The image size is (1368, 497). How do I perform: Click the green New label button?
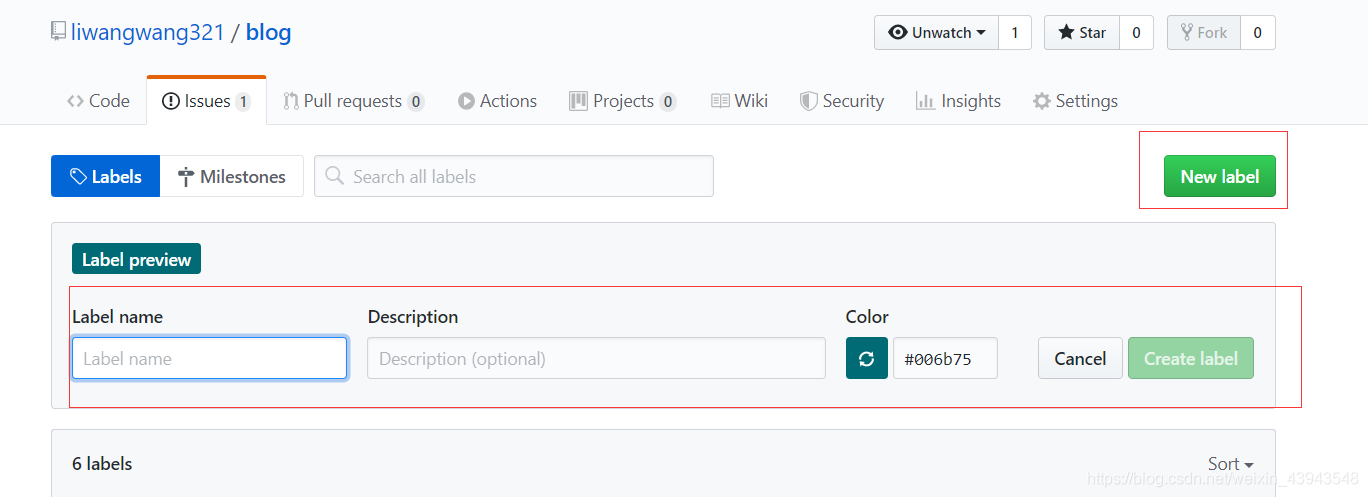point(1220,176)
